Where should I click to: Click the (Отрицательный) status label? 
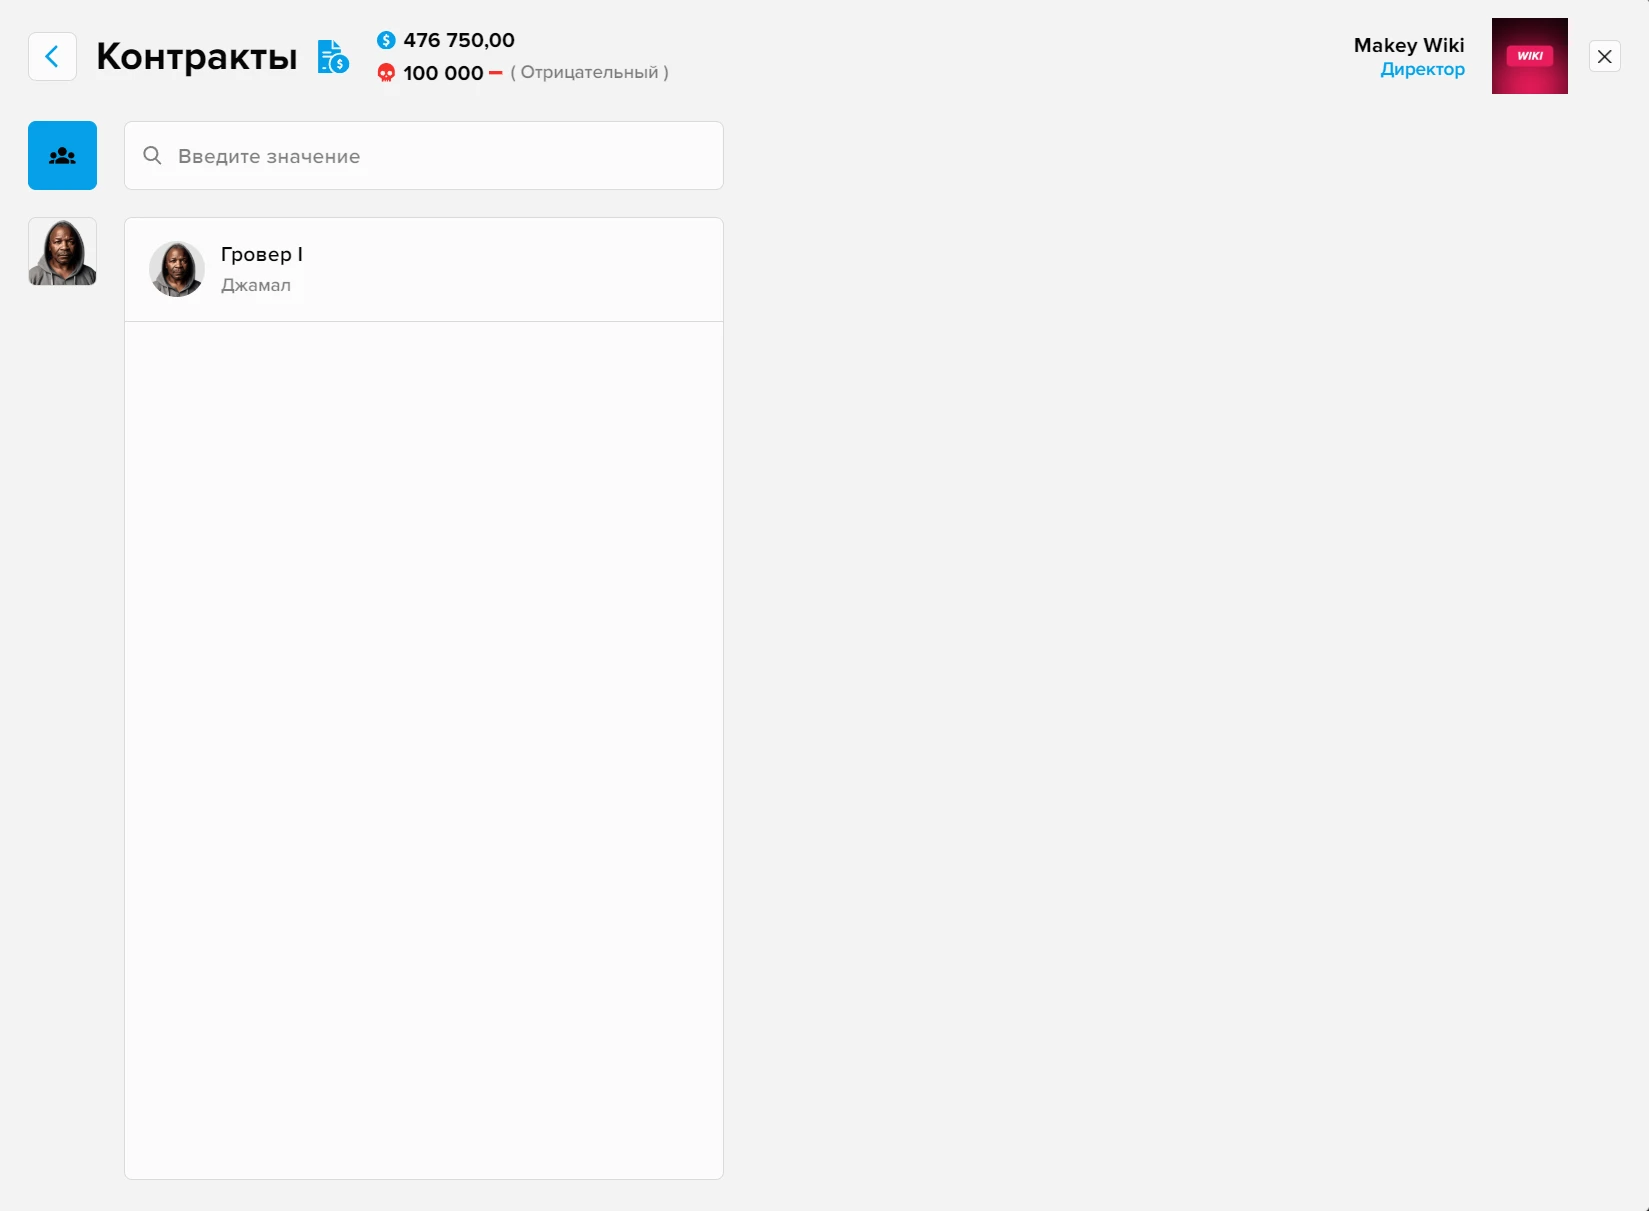pyautogui.click(x=589, y=73)
